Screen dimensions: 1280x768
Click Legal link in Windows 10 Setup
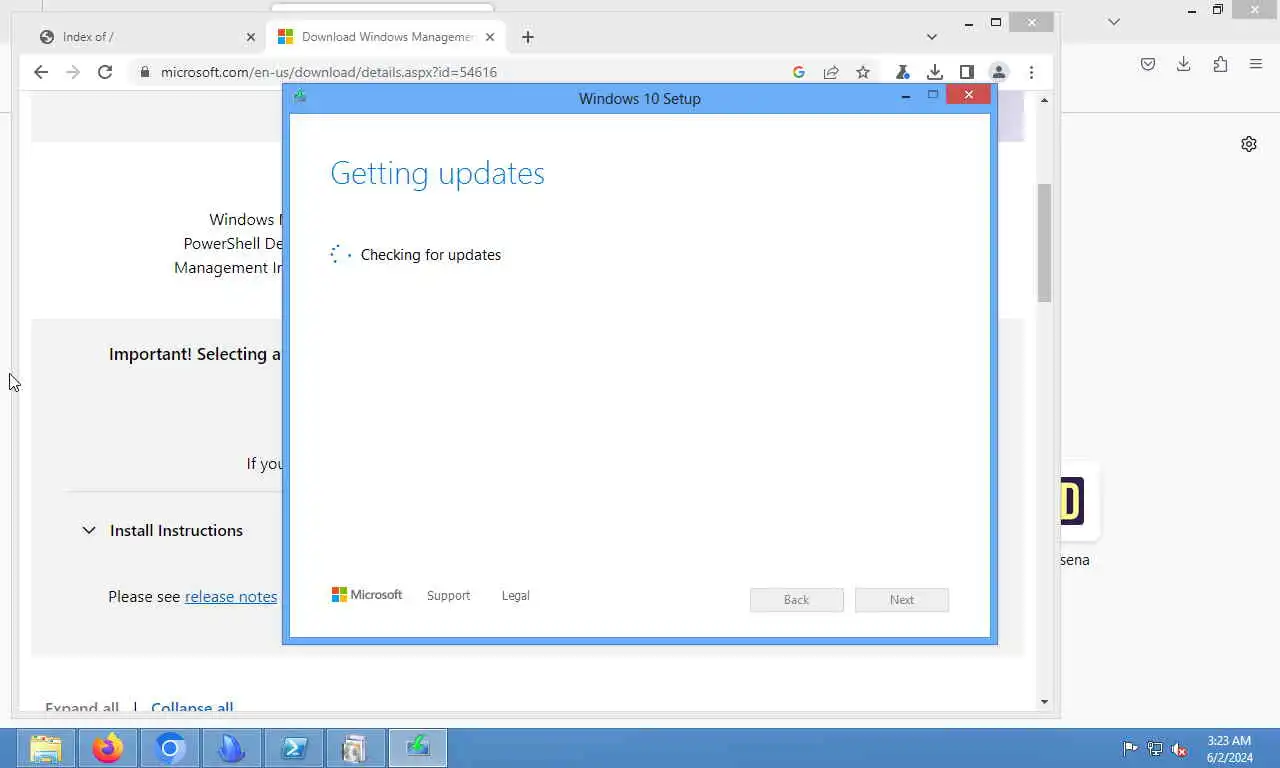pos(515,595)
